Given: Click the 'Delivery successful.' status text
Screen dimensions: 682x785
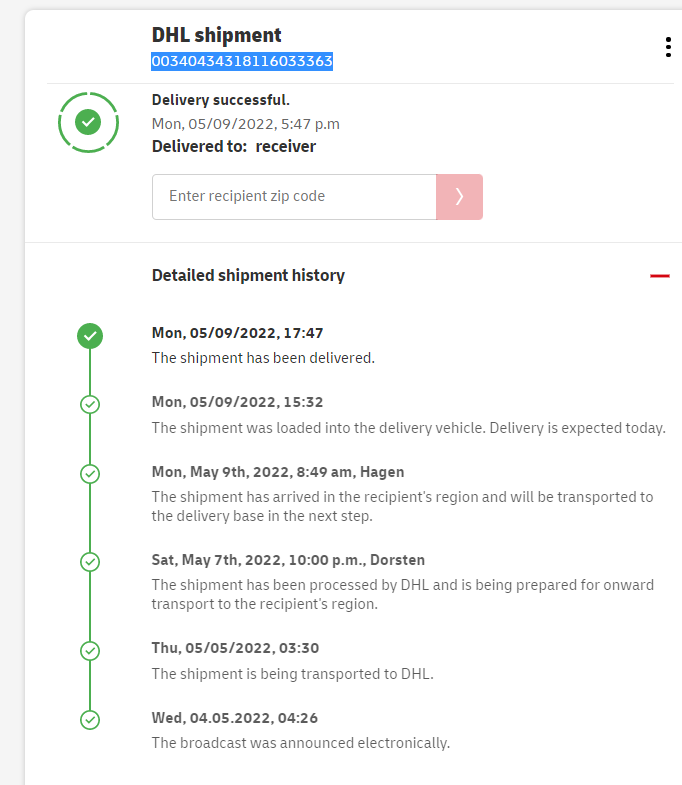Looking at the screenshot, I should click(220, 100).
